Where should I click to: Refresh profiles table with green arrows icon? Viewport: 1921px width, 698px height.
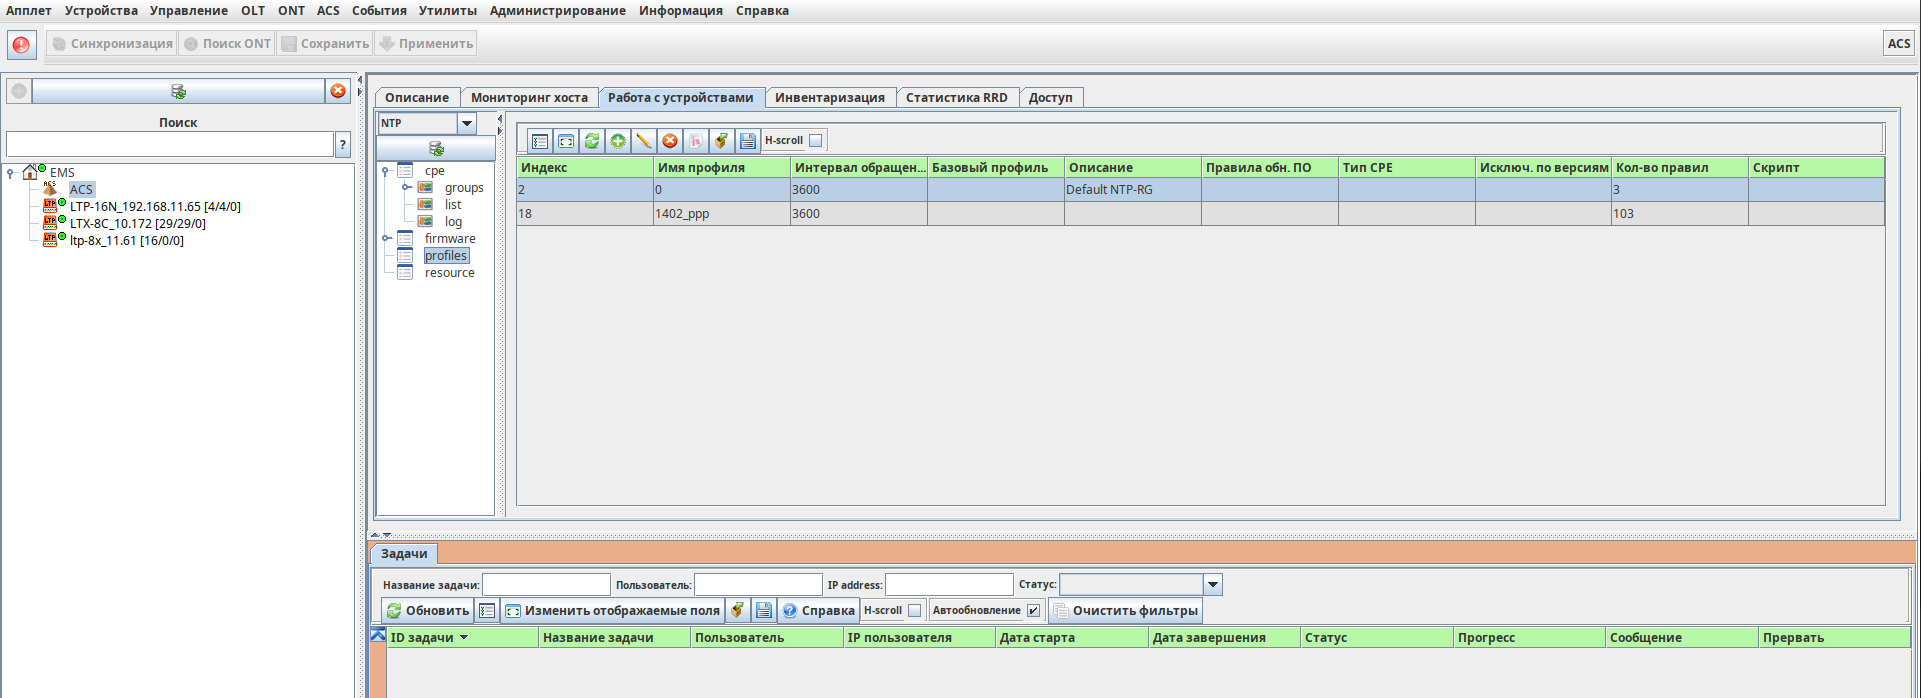click(x=592, y=141)
